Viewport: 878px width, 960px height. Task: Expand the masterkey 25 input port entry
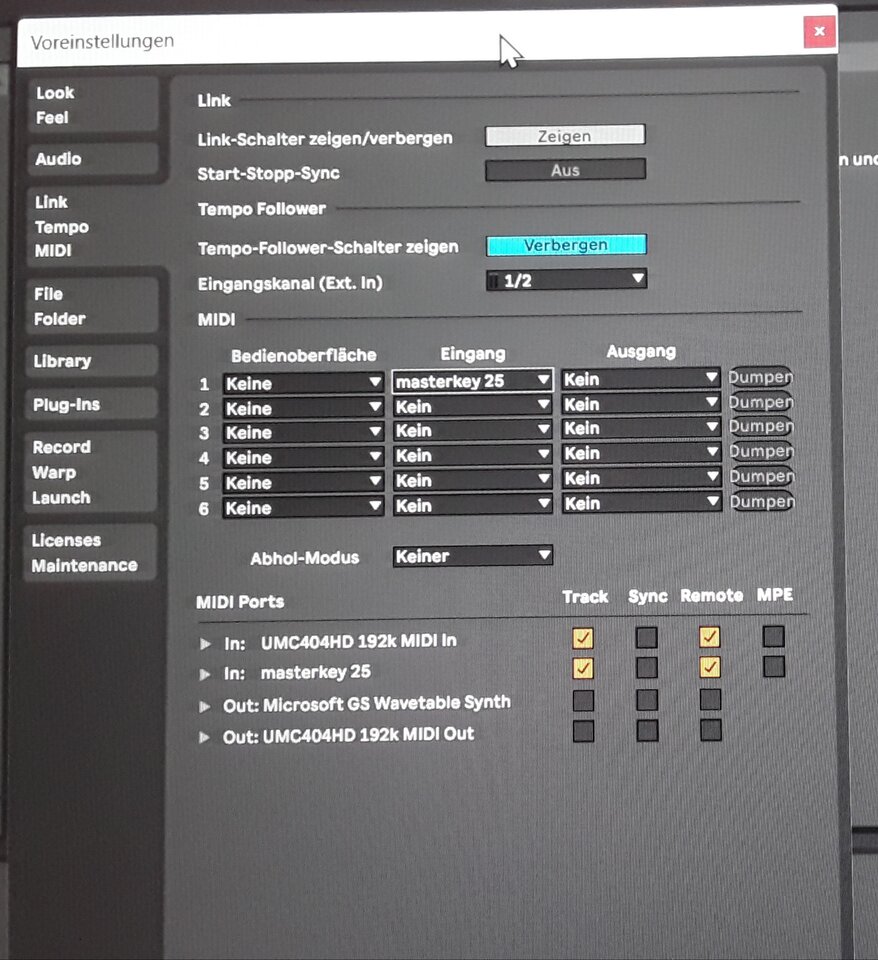(x=205, y=674)
